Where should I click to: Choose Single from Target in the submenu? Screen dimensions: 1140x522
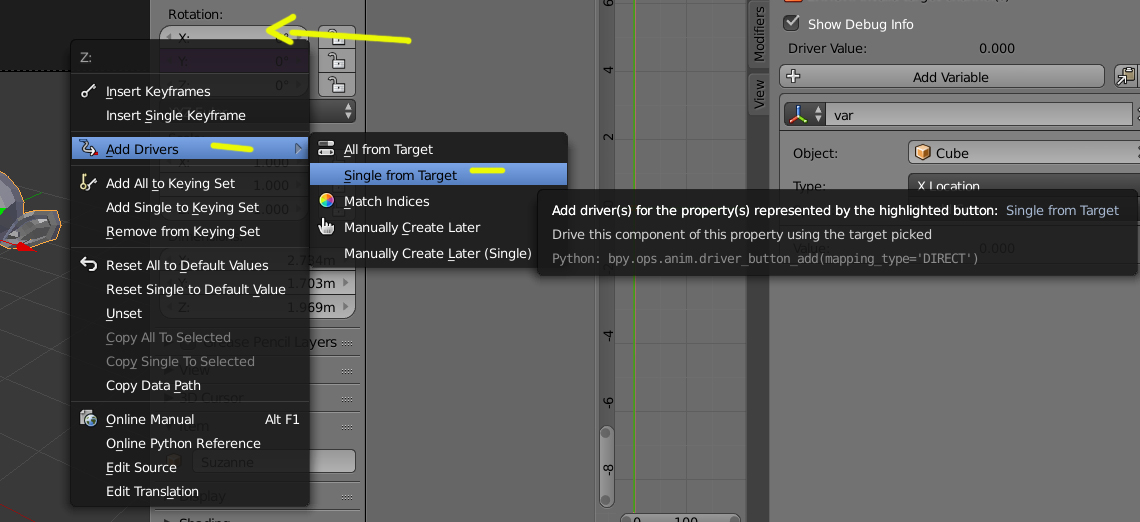(x=400, y=175)
